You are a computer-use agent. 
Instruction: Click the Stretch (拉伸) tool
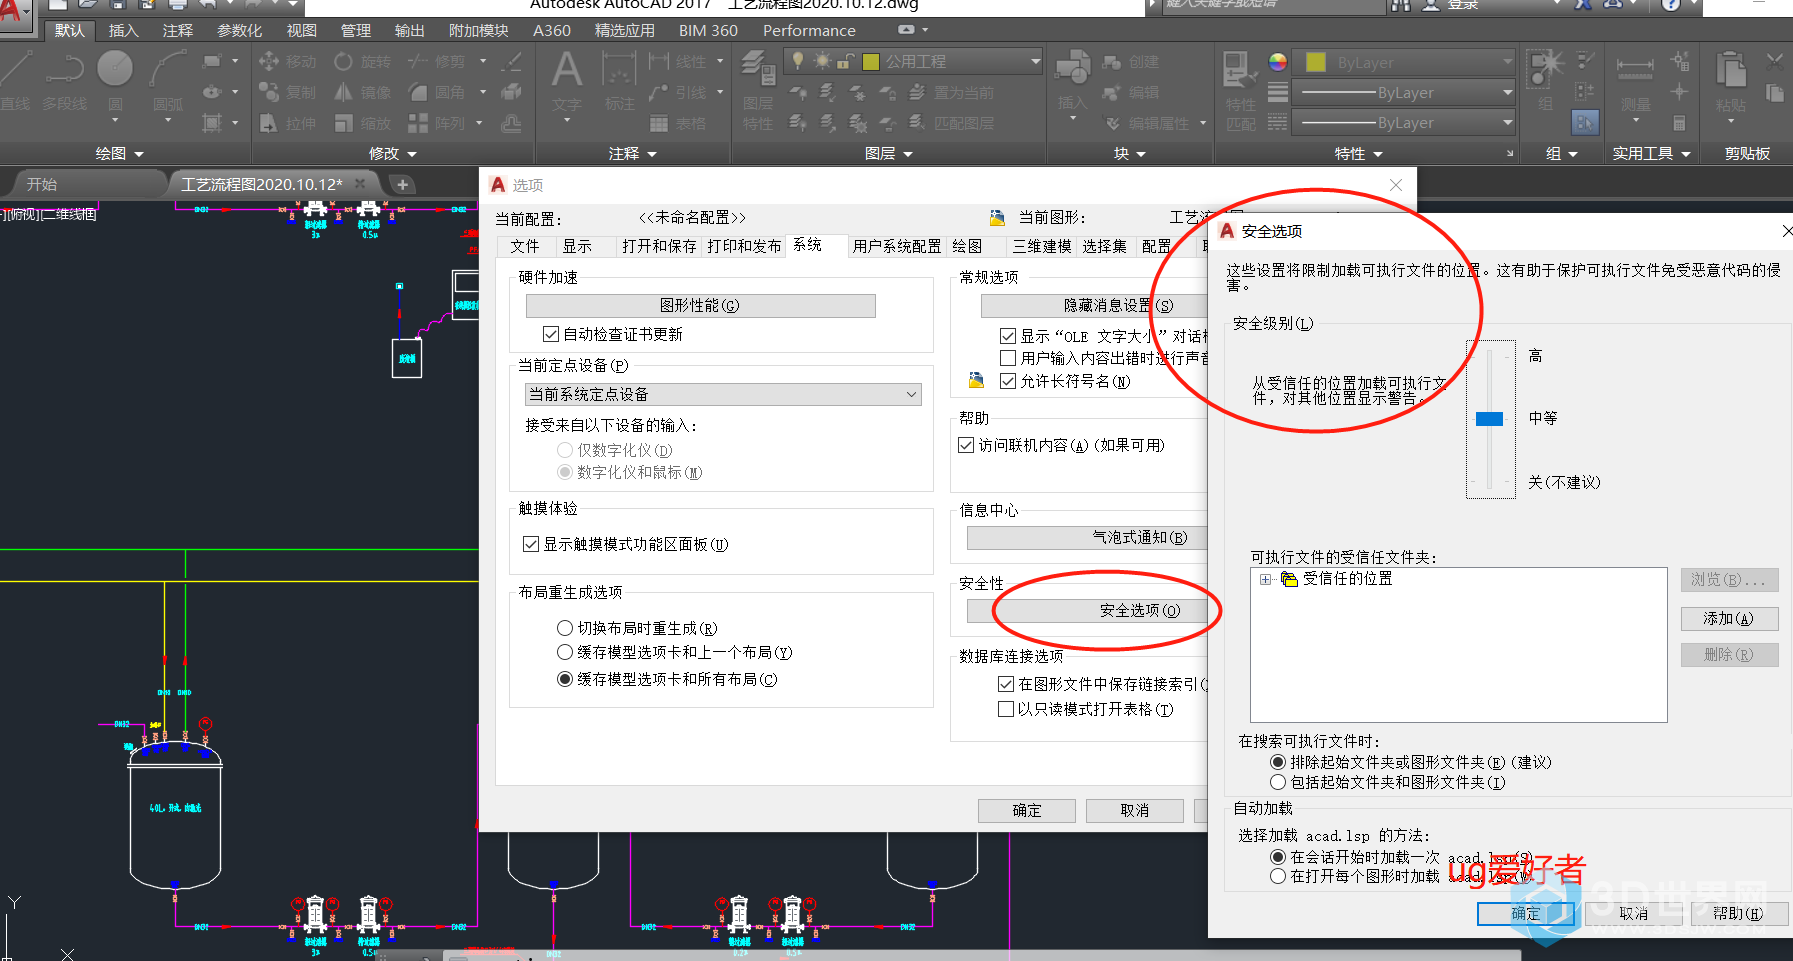[287, 124]
